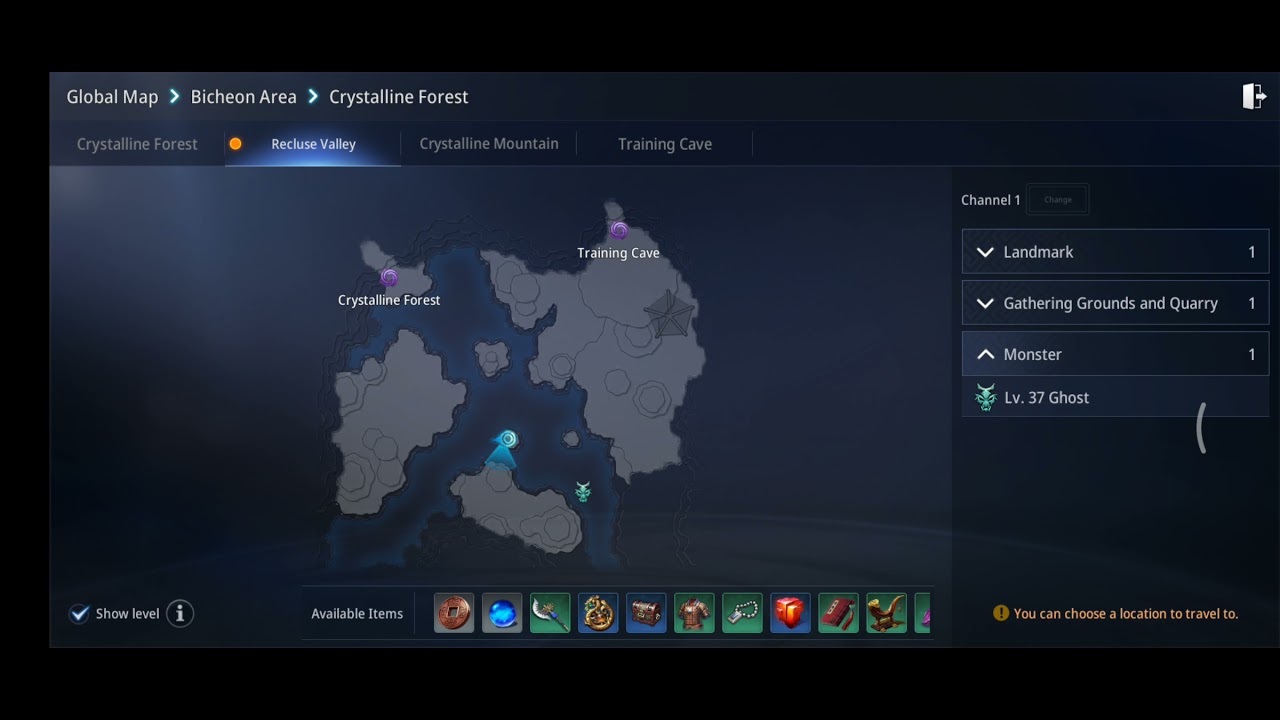Switch to Crystalline Forest tab

(137, 144)
